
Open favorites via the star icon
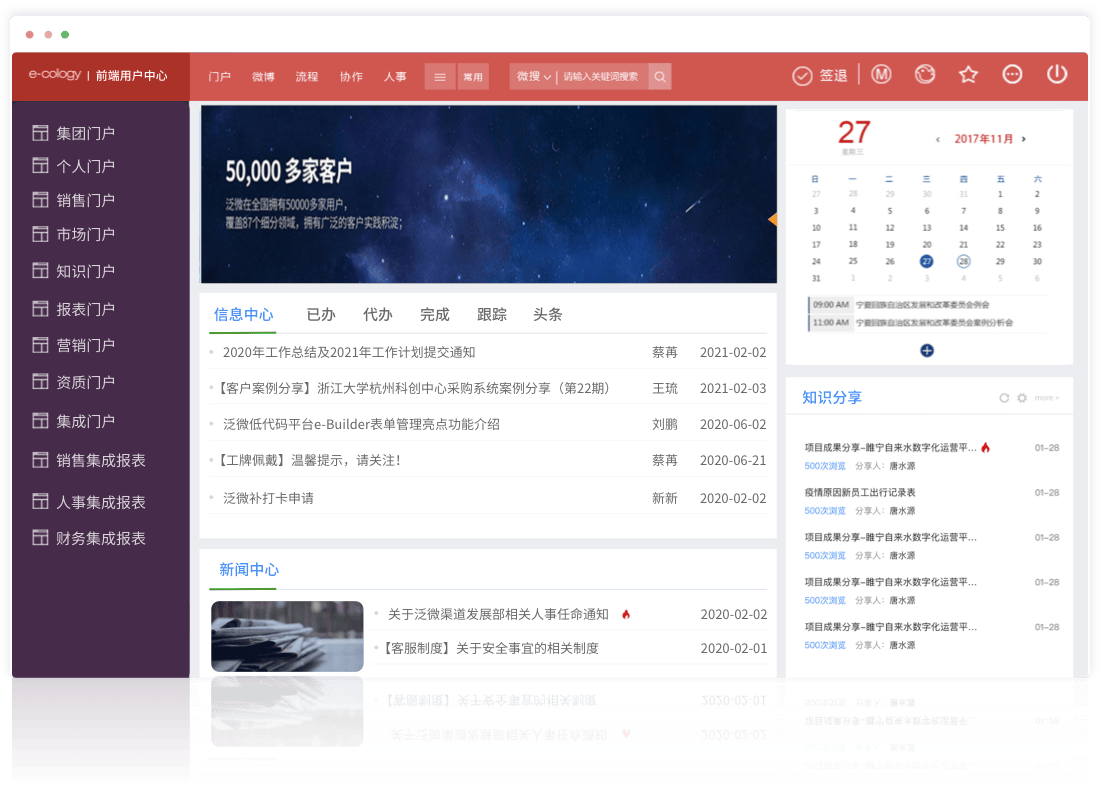tap(968, 75)
